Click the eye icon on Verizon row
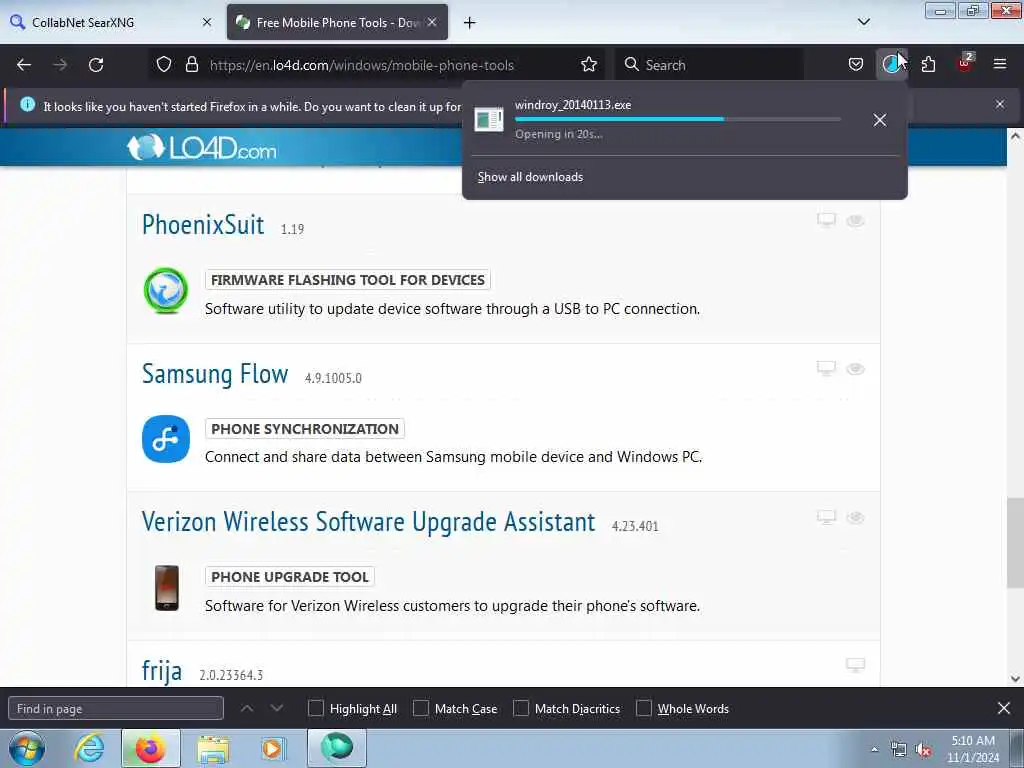Screen dimensions: 1024x768 [856, 518]
